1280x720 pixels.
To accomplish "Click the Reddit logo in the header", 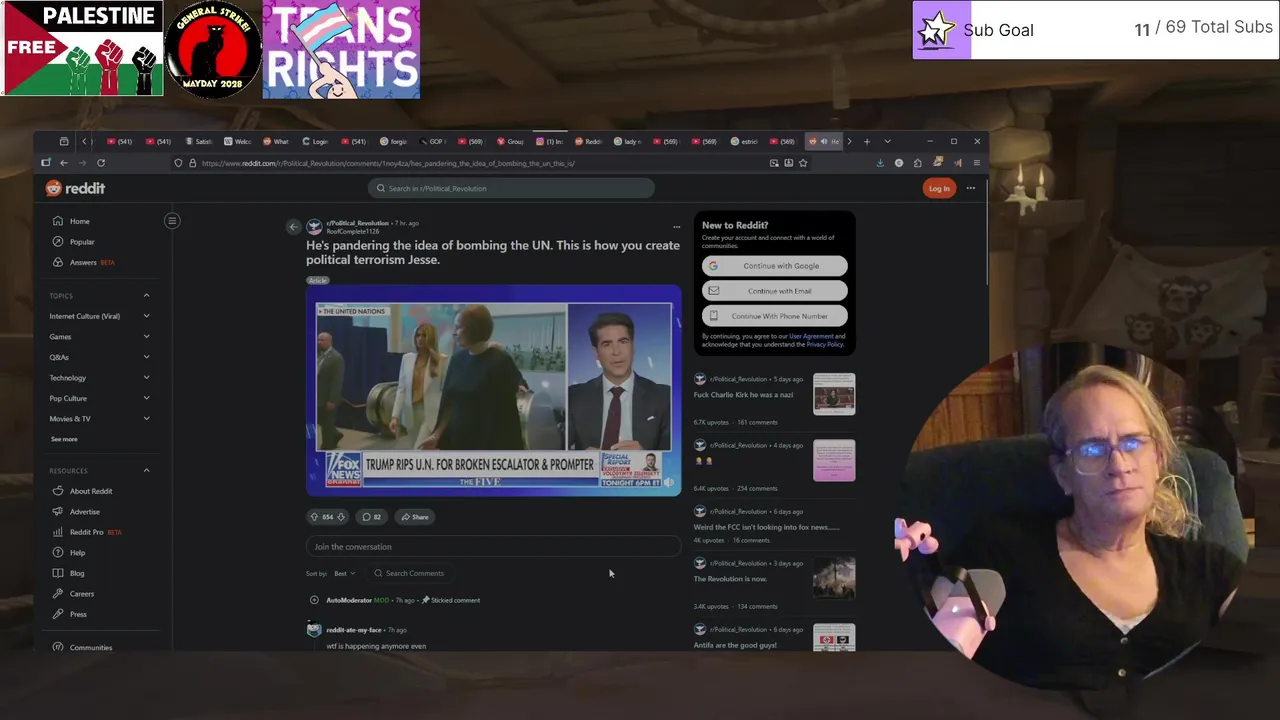I will (x=75, y=188).
